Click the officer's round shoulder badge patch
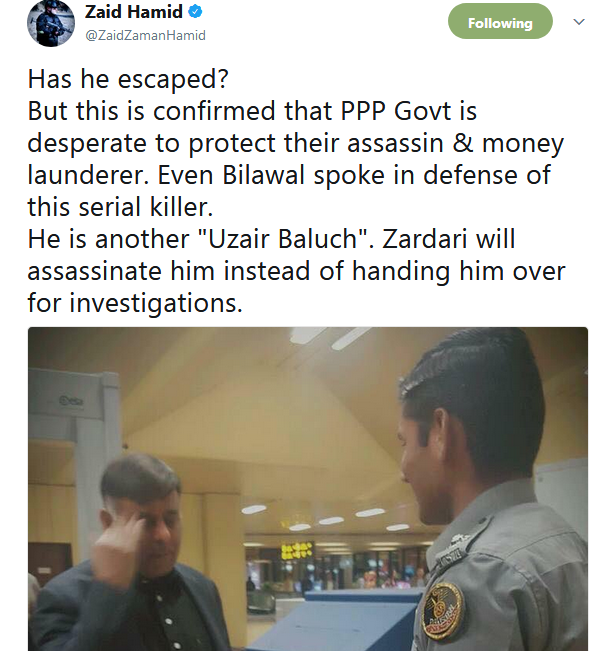This screenshot has width=612, height=651. tap(443, 611)
